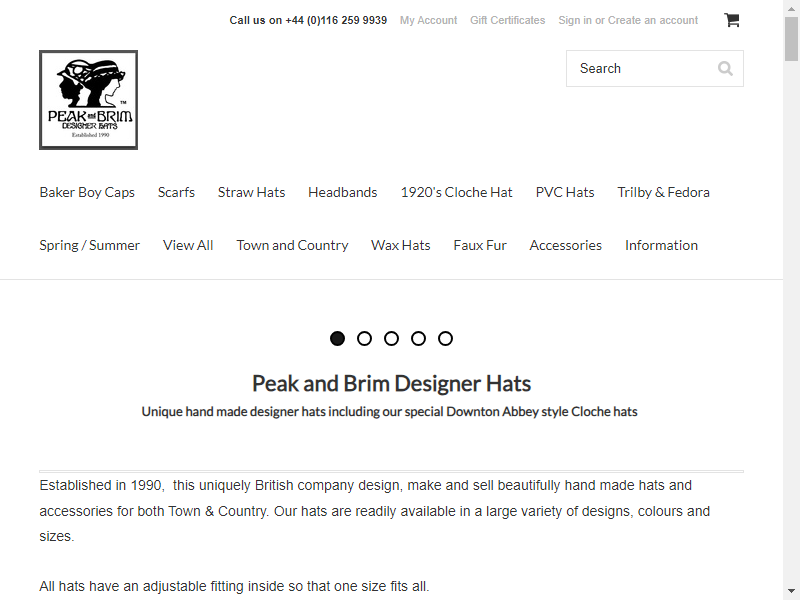The height and width of the screenshot is (600, 800).
Task: Select the first carousel slide dot
Action: pos(337,338)
